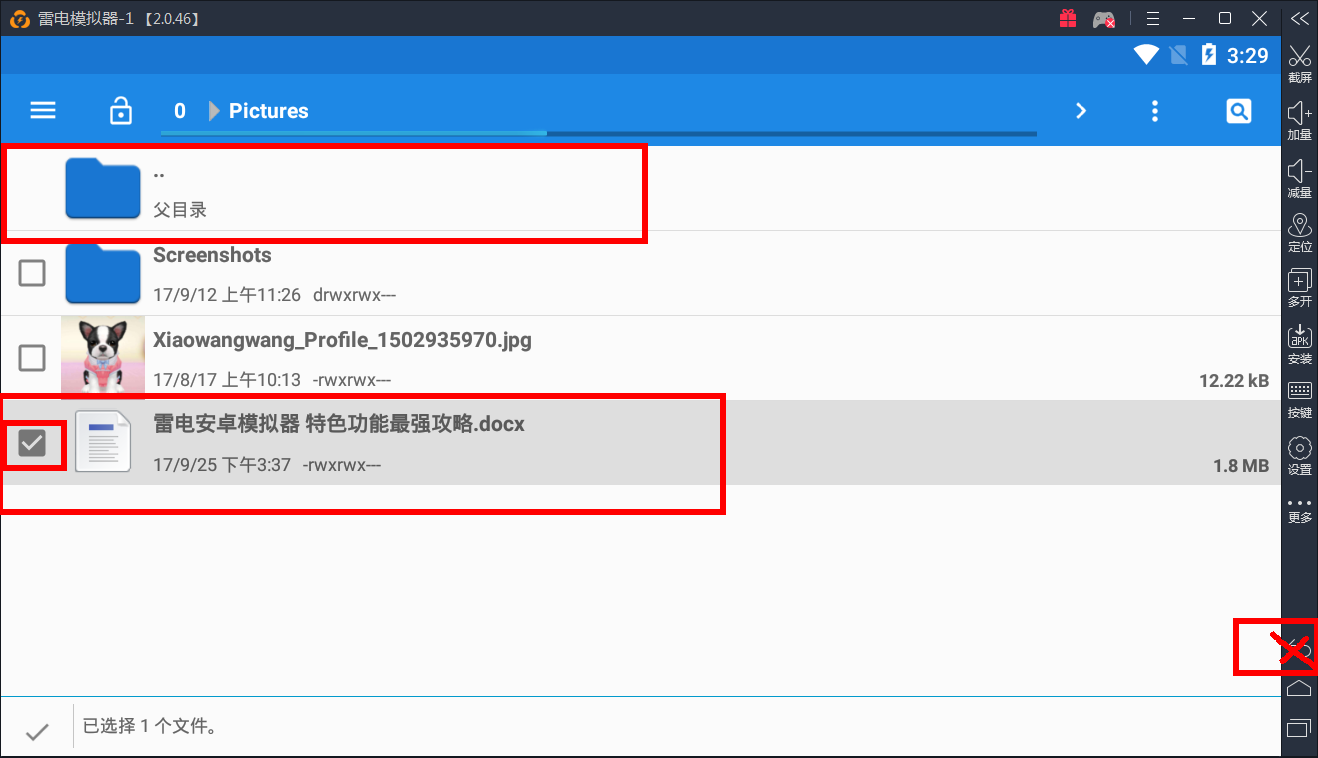Open the emulator title bar menu icon
Viewport: 1318px width, 758px height.
(1153, 18)
